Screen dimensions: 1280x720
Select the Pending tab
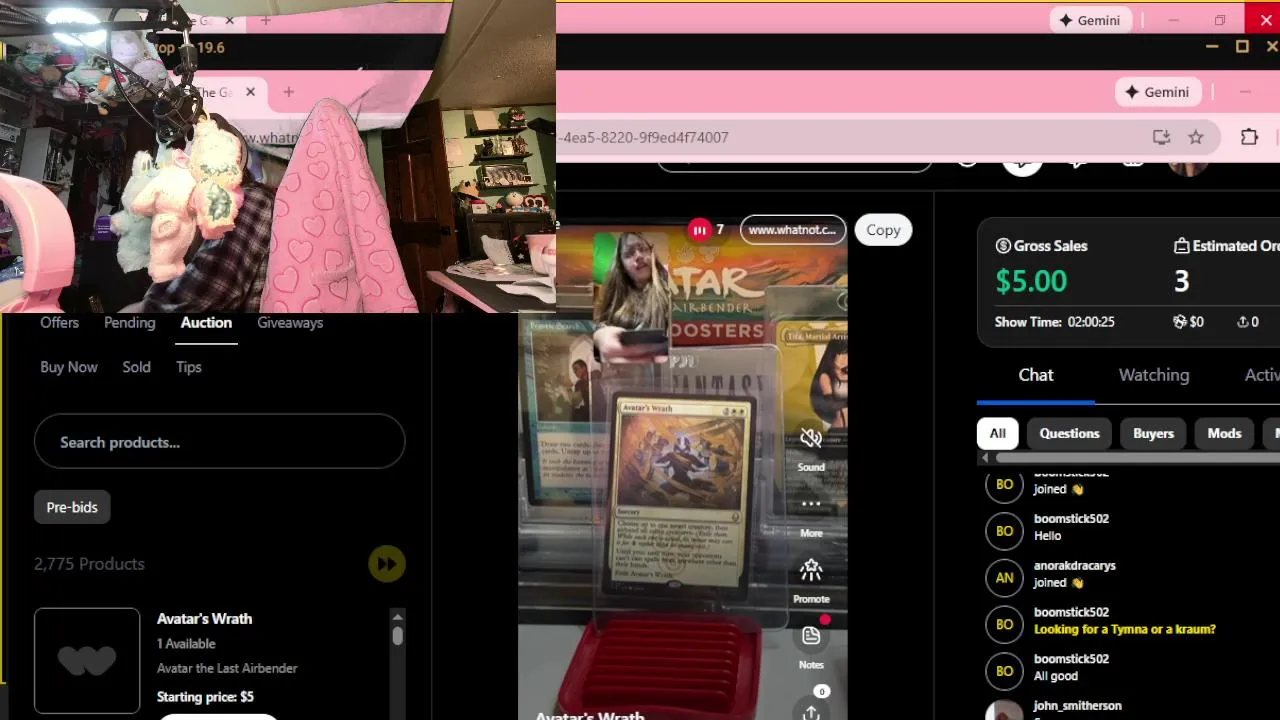point(130,322)
